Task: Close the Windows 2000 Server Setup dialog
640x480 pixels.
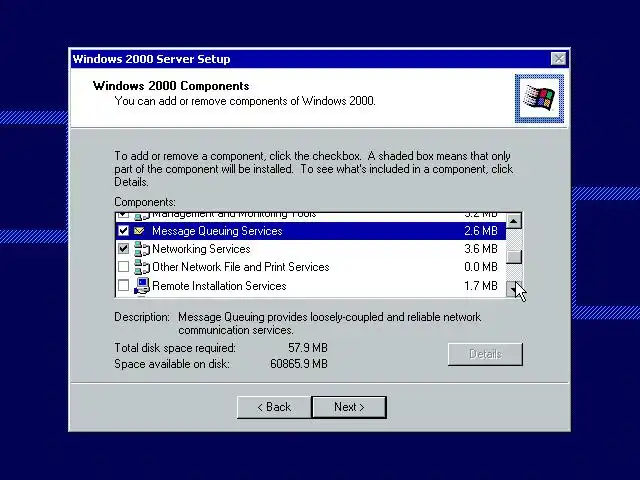Action: [558, 59]
